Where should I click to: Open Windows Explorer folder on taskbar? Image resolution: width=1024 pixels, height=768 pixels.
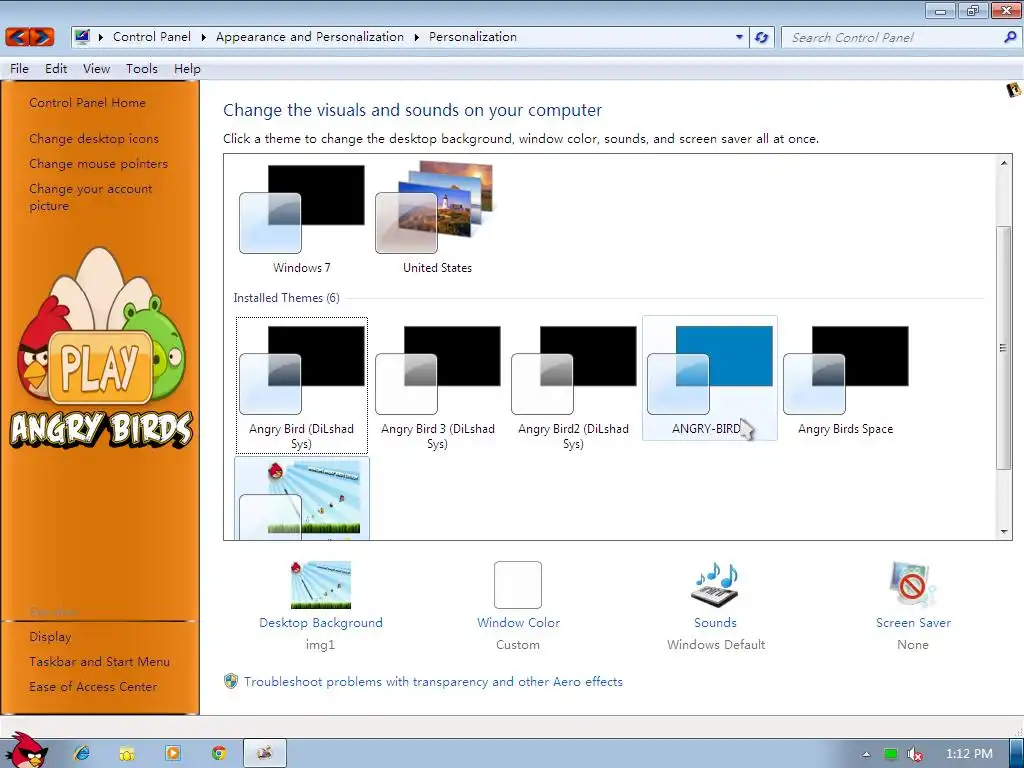127,754
